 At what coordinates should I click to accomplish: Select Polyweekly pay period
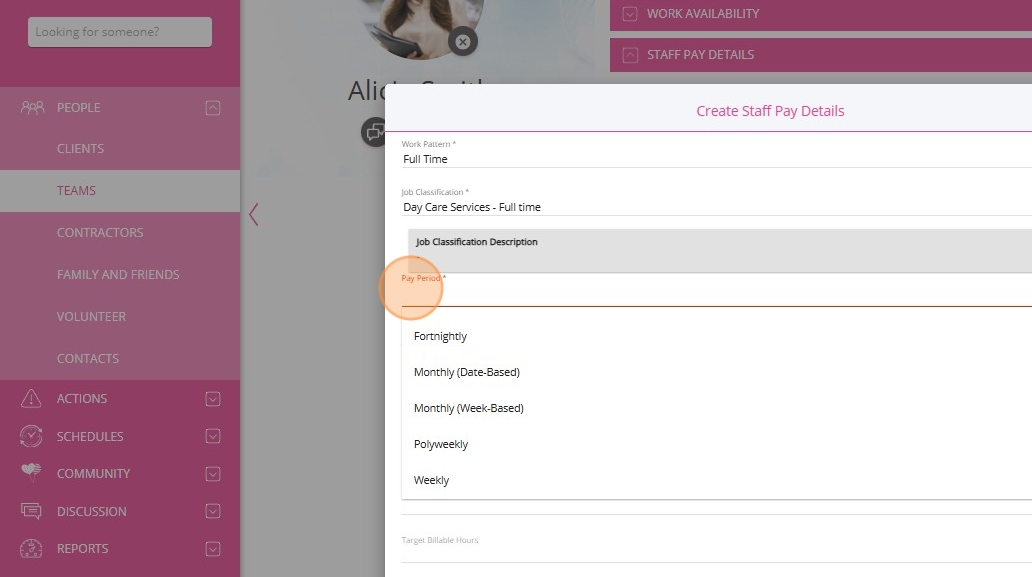tap(716, 444)
